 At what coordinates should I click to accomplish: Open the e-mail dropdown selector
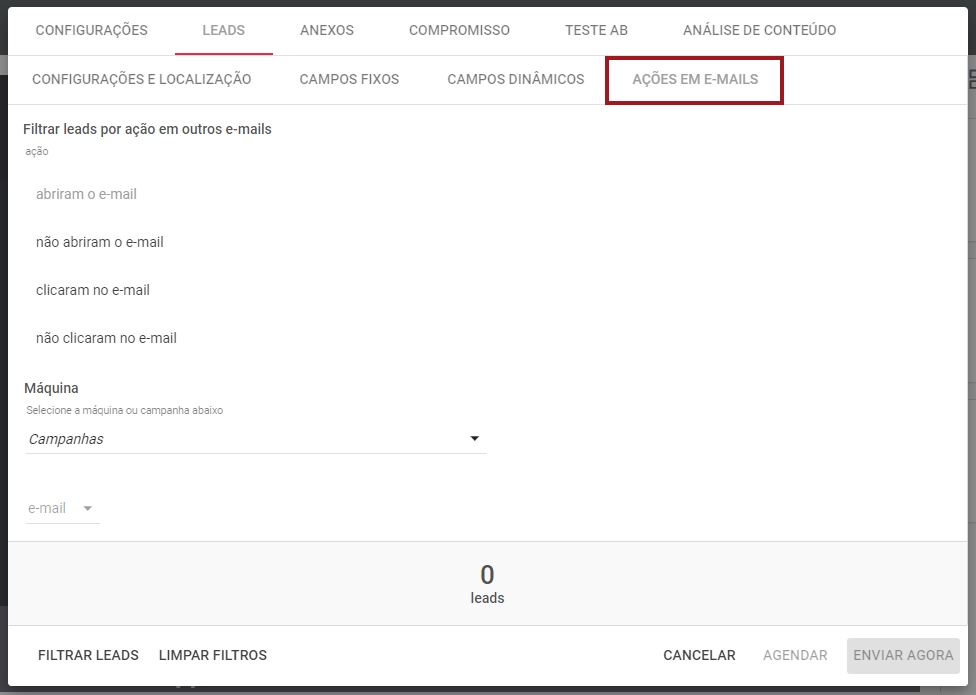(x=62, y=508)
